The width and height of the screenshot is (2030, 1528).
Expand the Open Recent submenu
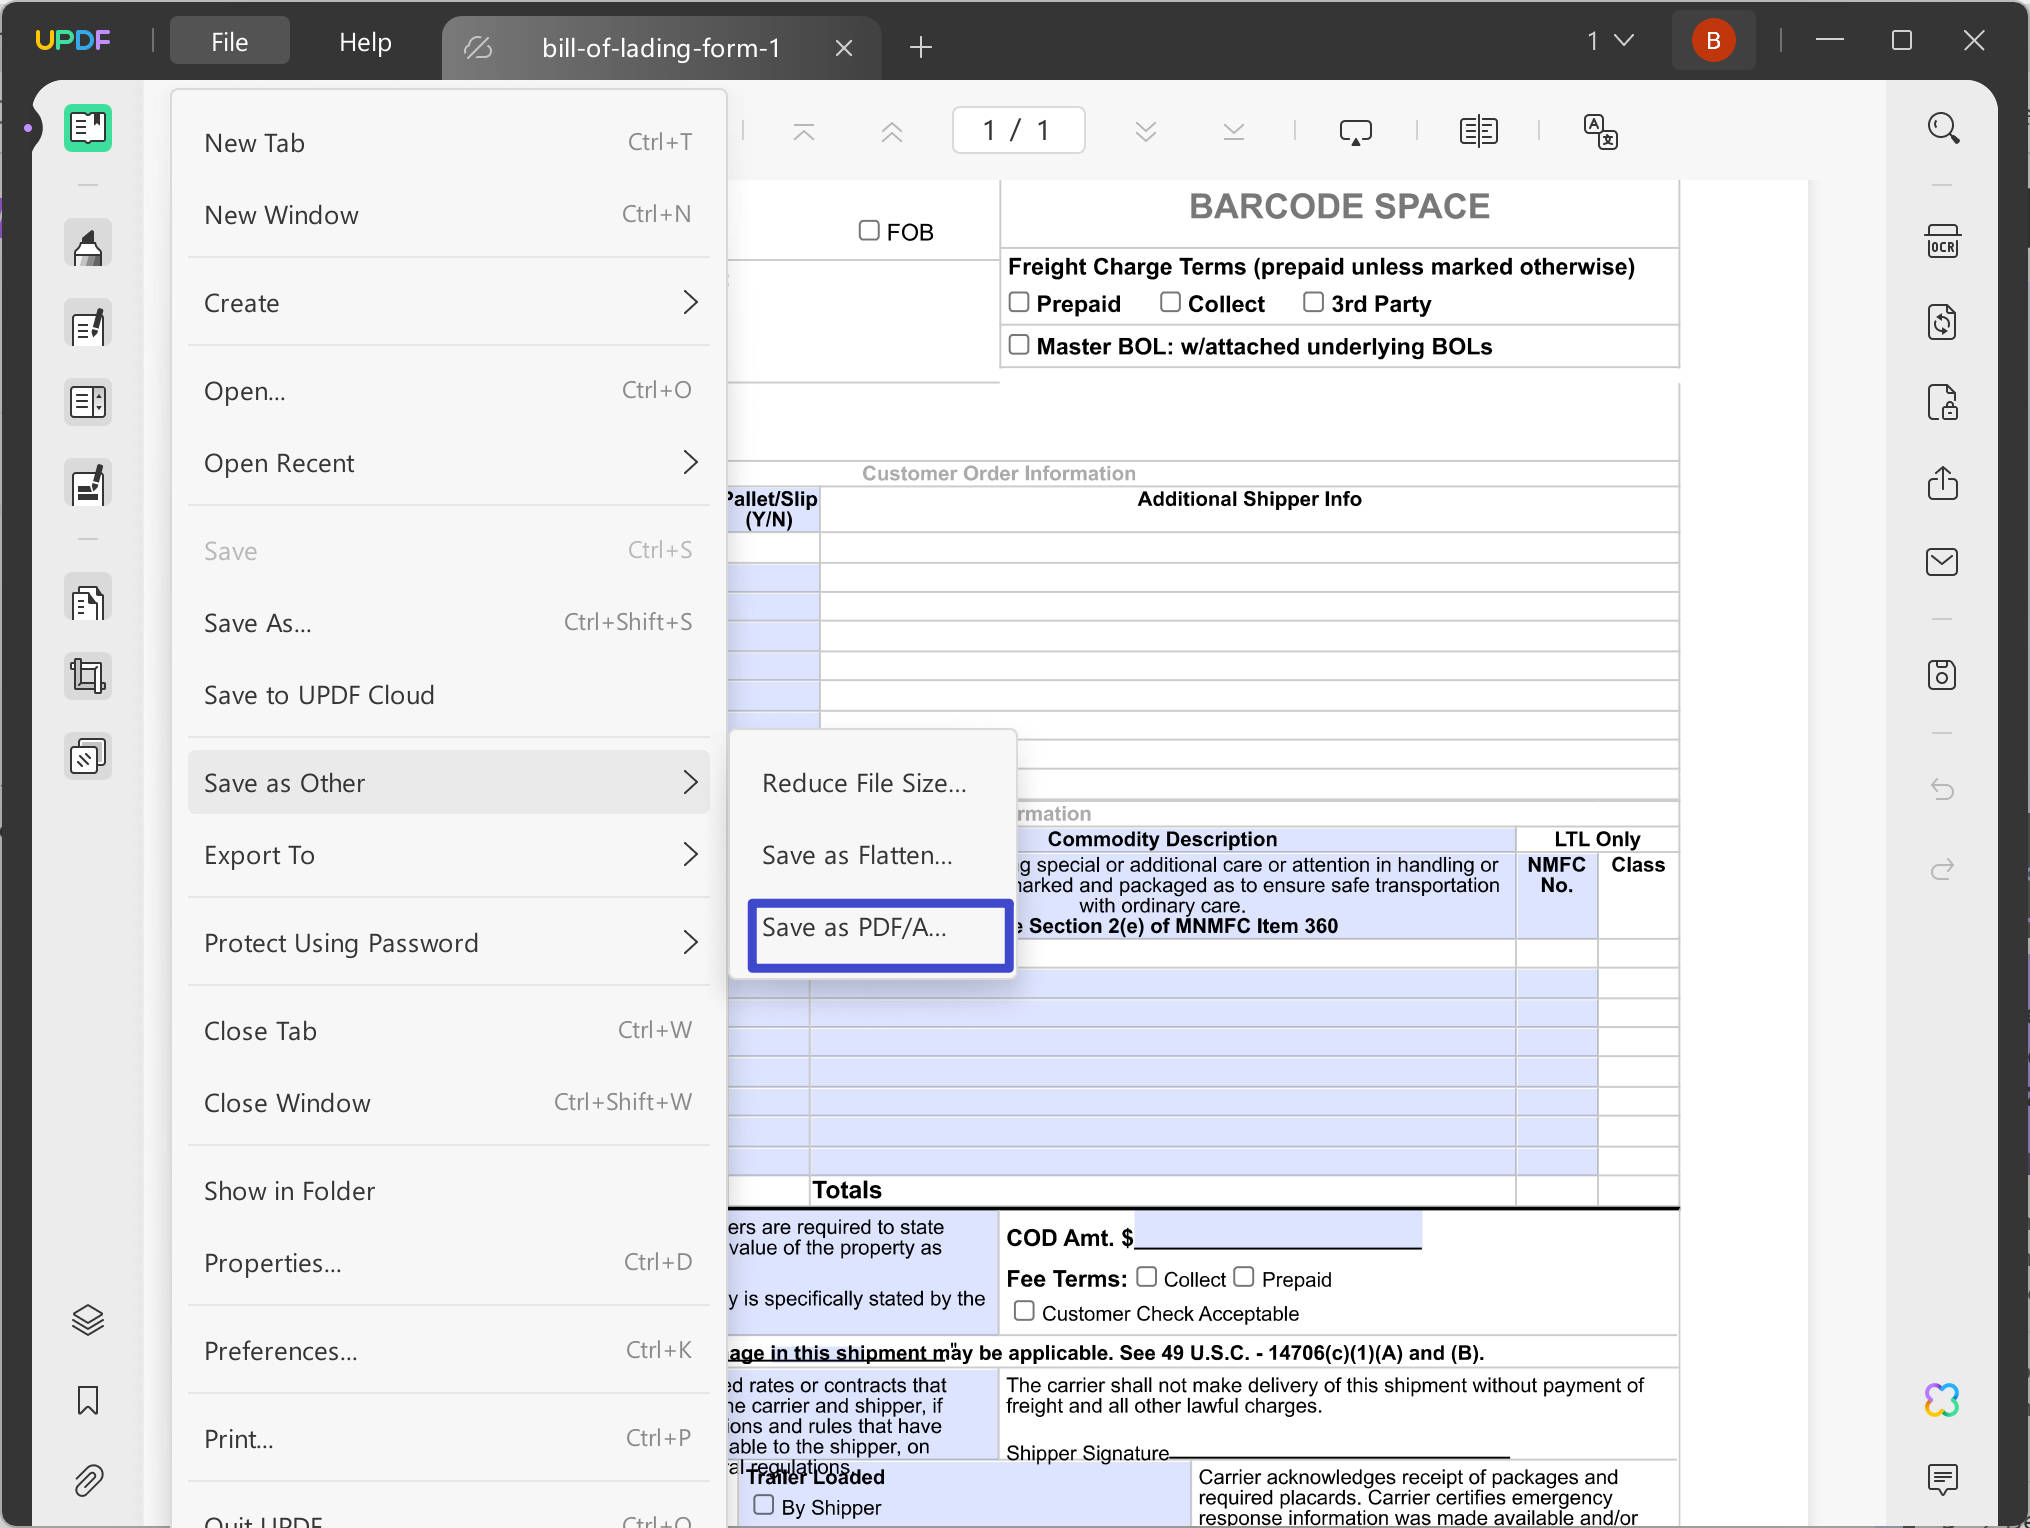pos(449,462)
